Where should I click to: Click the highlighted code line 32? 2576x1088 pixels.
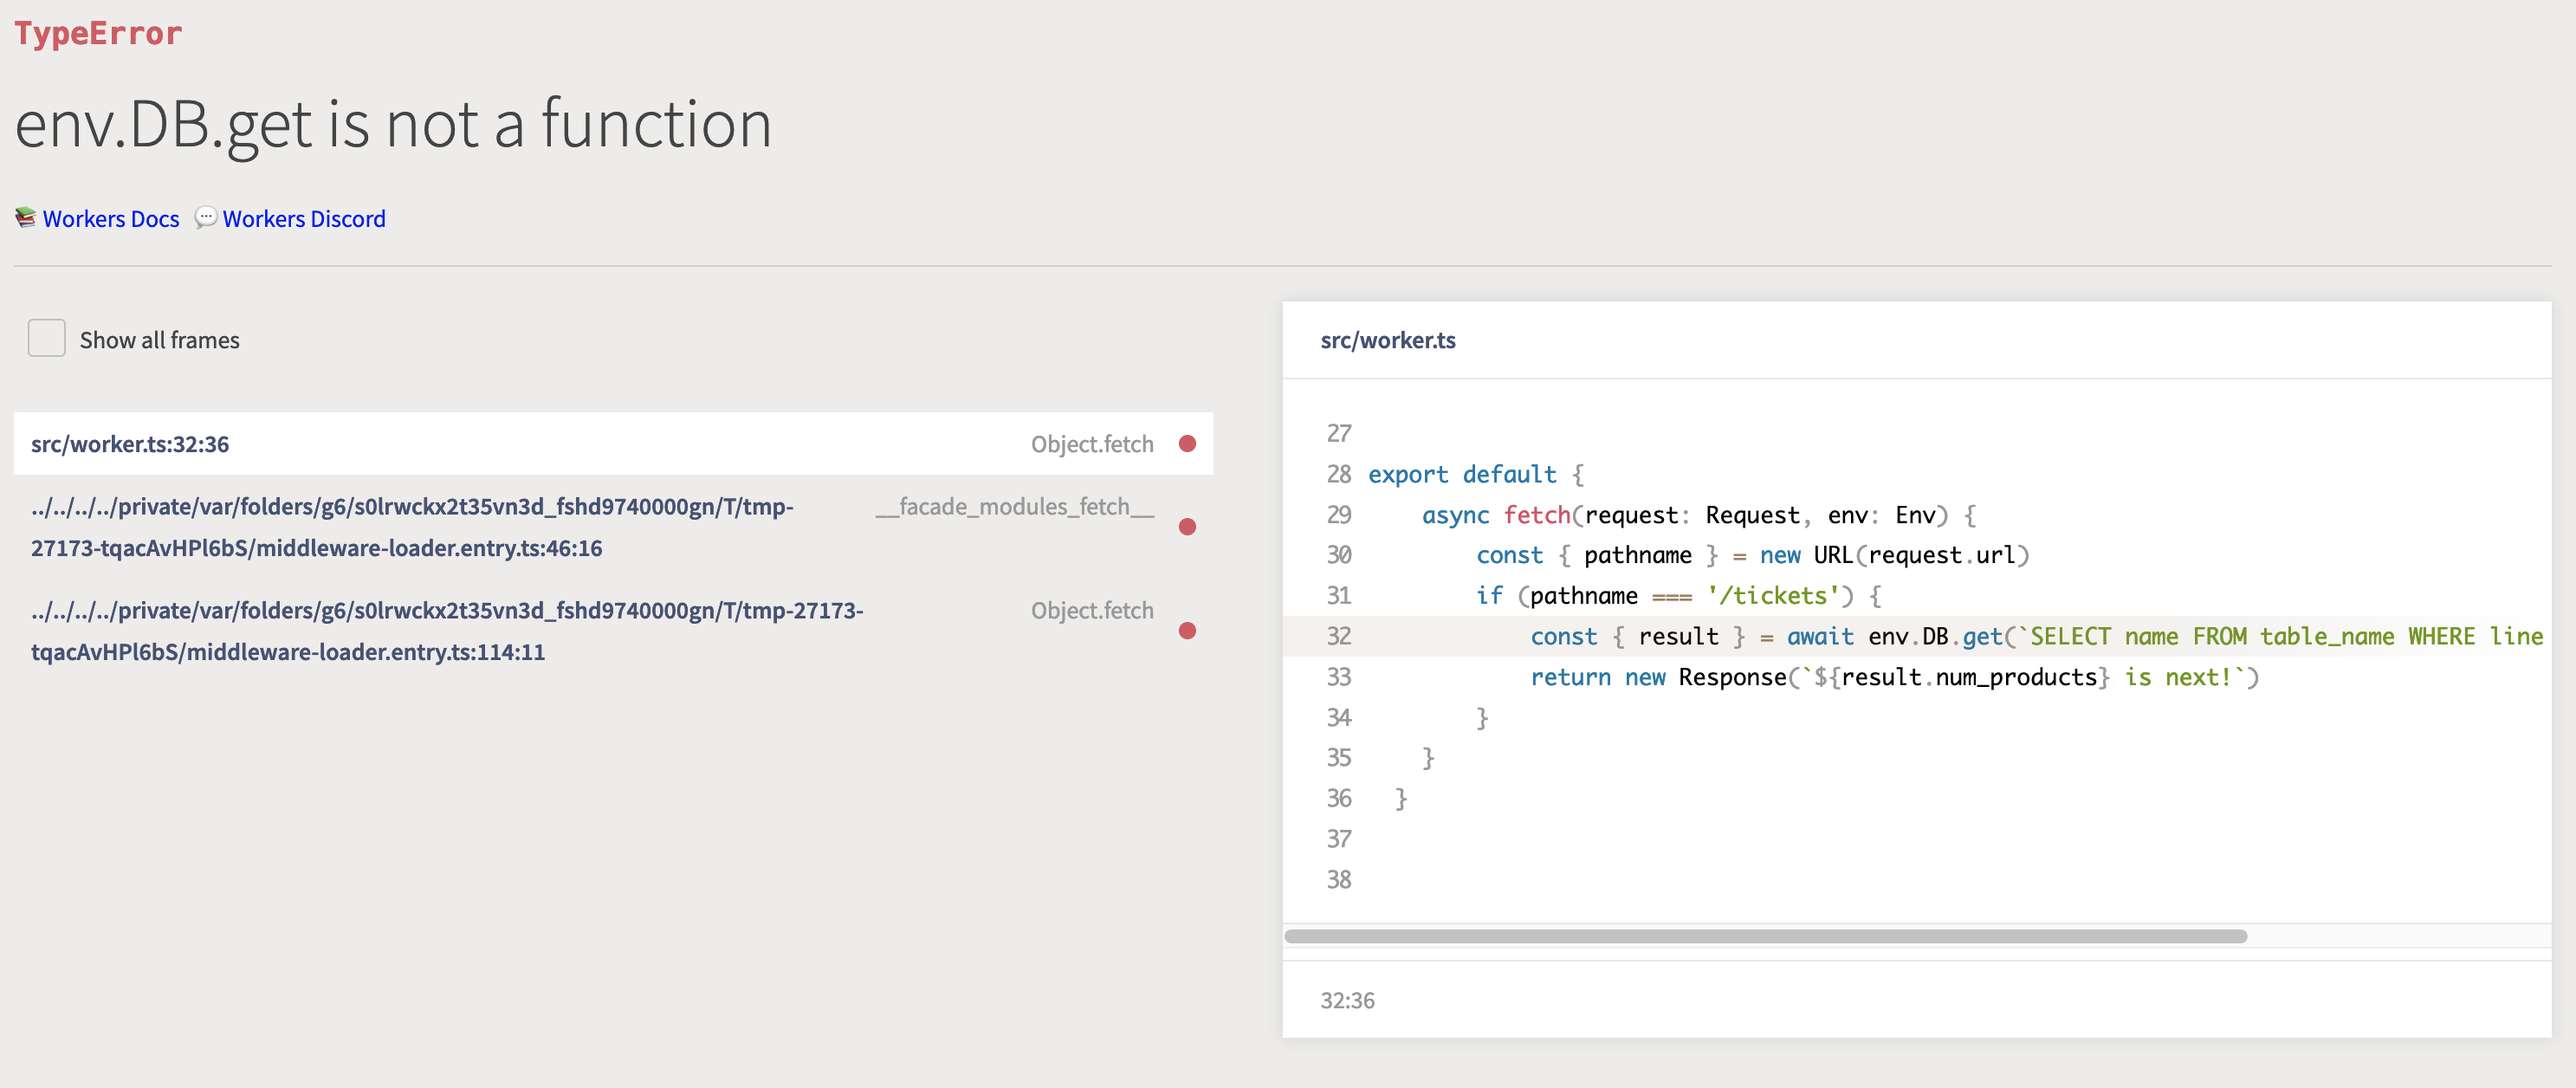1900,636
